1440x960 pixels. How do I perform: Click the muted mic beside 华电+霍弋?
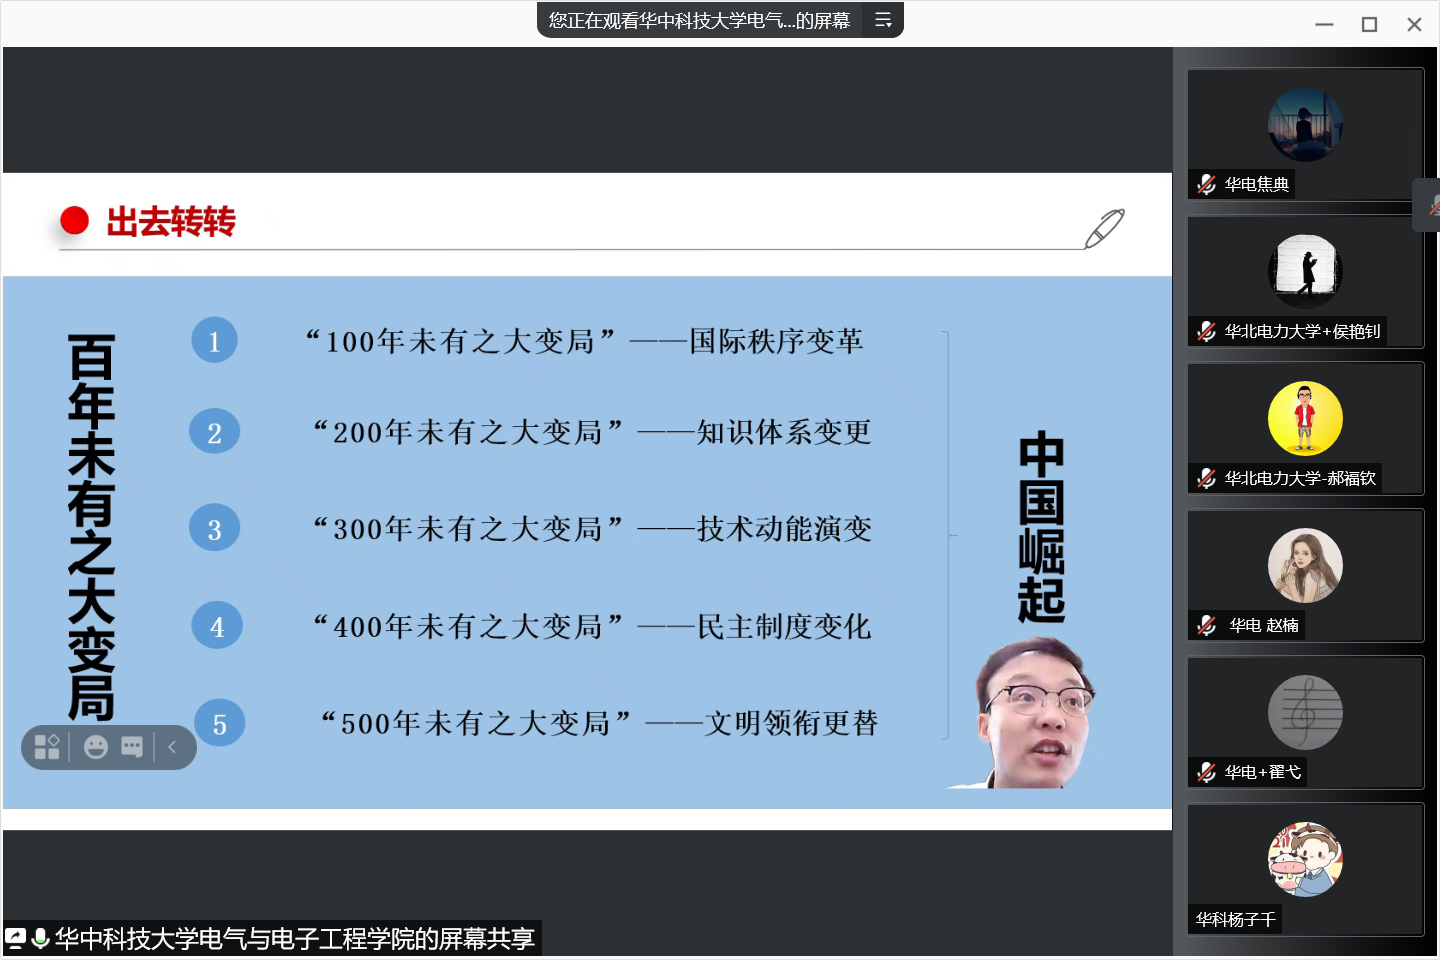pyautogui.click(x=1207, y=772)
